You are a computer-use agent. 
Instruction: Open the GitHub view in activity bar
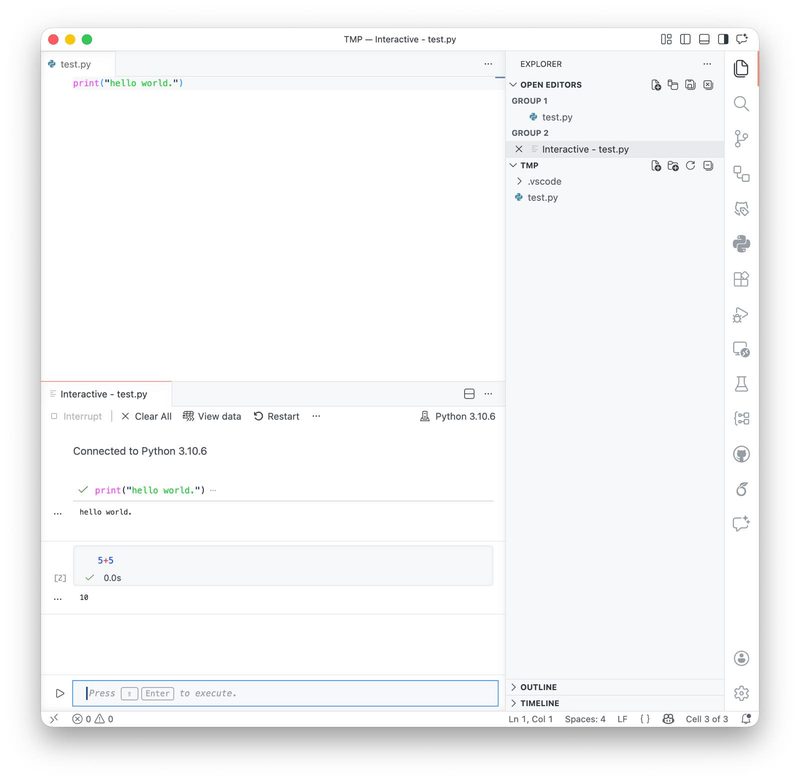[x=741, y=454]
